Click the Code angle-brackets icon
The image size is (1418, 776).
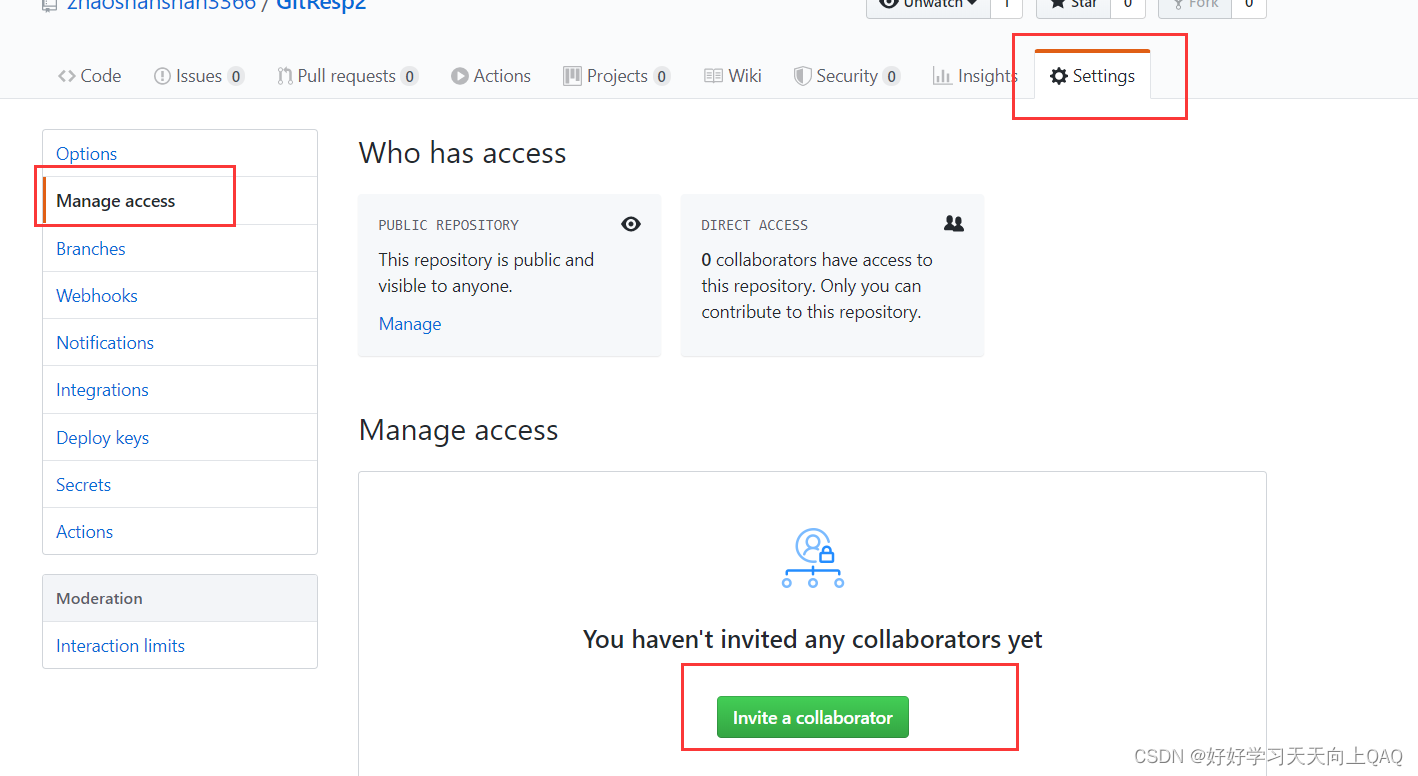coord(67,76)
